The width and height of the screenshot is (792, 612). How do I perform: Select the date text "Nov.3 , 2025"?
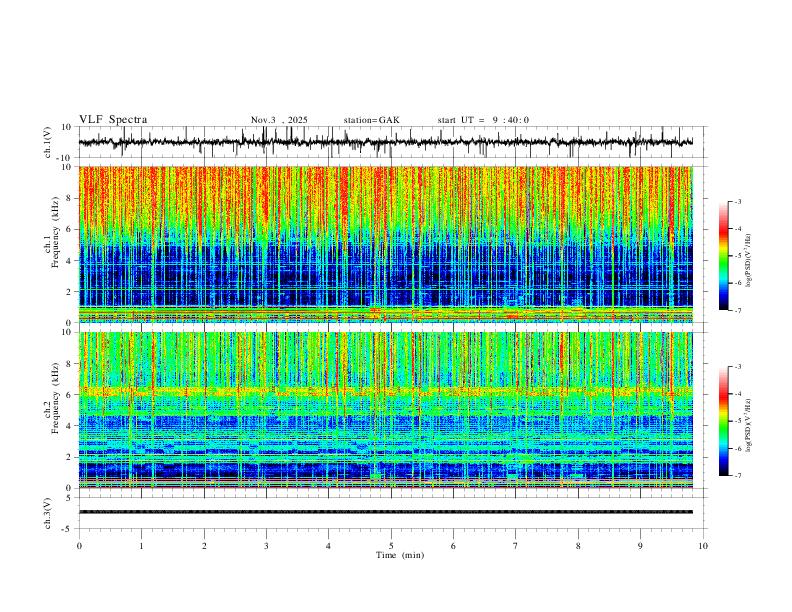(279, 120)
